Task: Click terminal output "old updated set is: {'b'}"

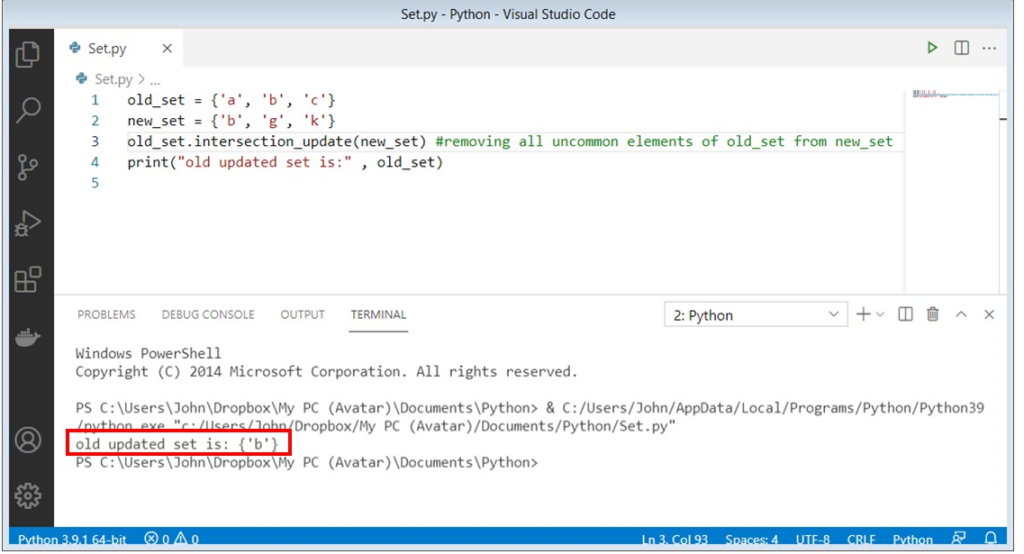Action: [177, 444]
